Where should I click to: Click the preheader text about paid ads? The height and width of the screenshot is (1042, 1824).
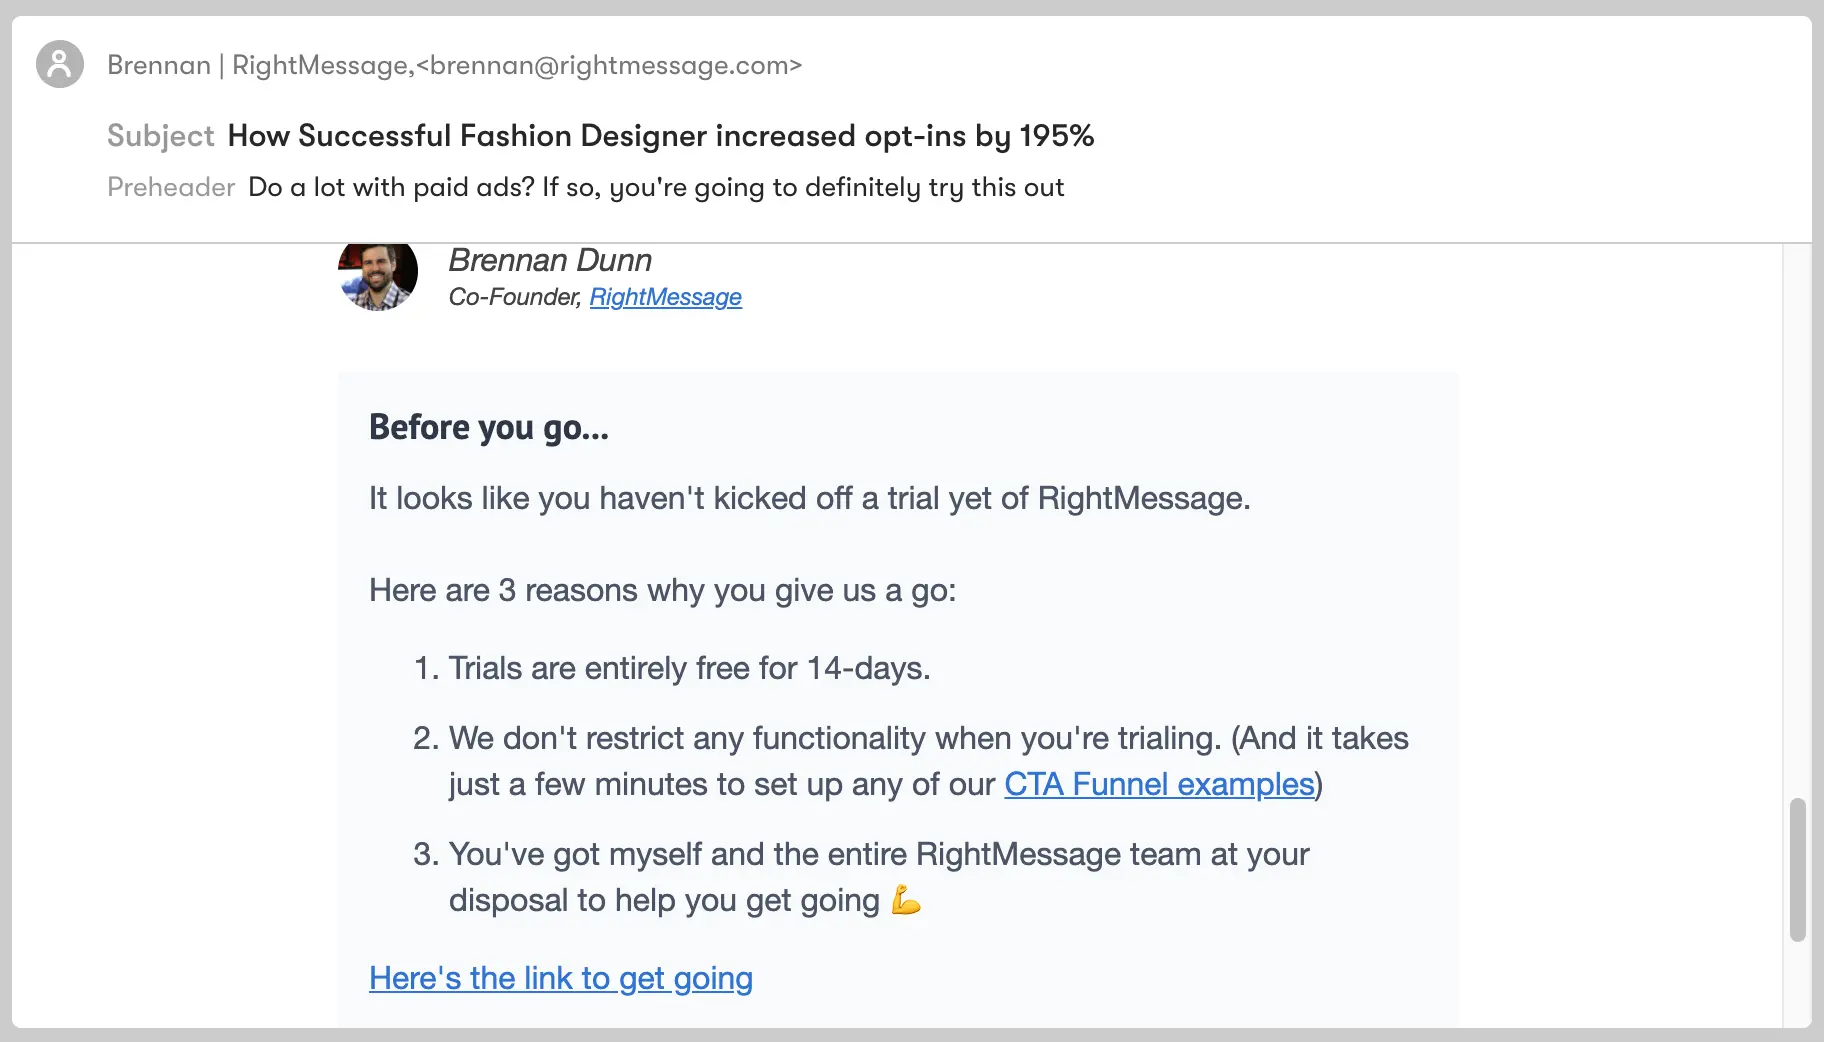[x=656, y=187]
